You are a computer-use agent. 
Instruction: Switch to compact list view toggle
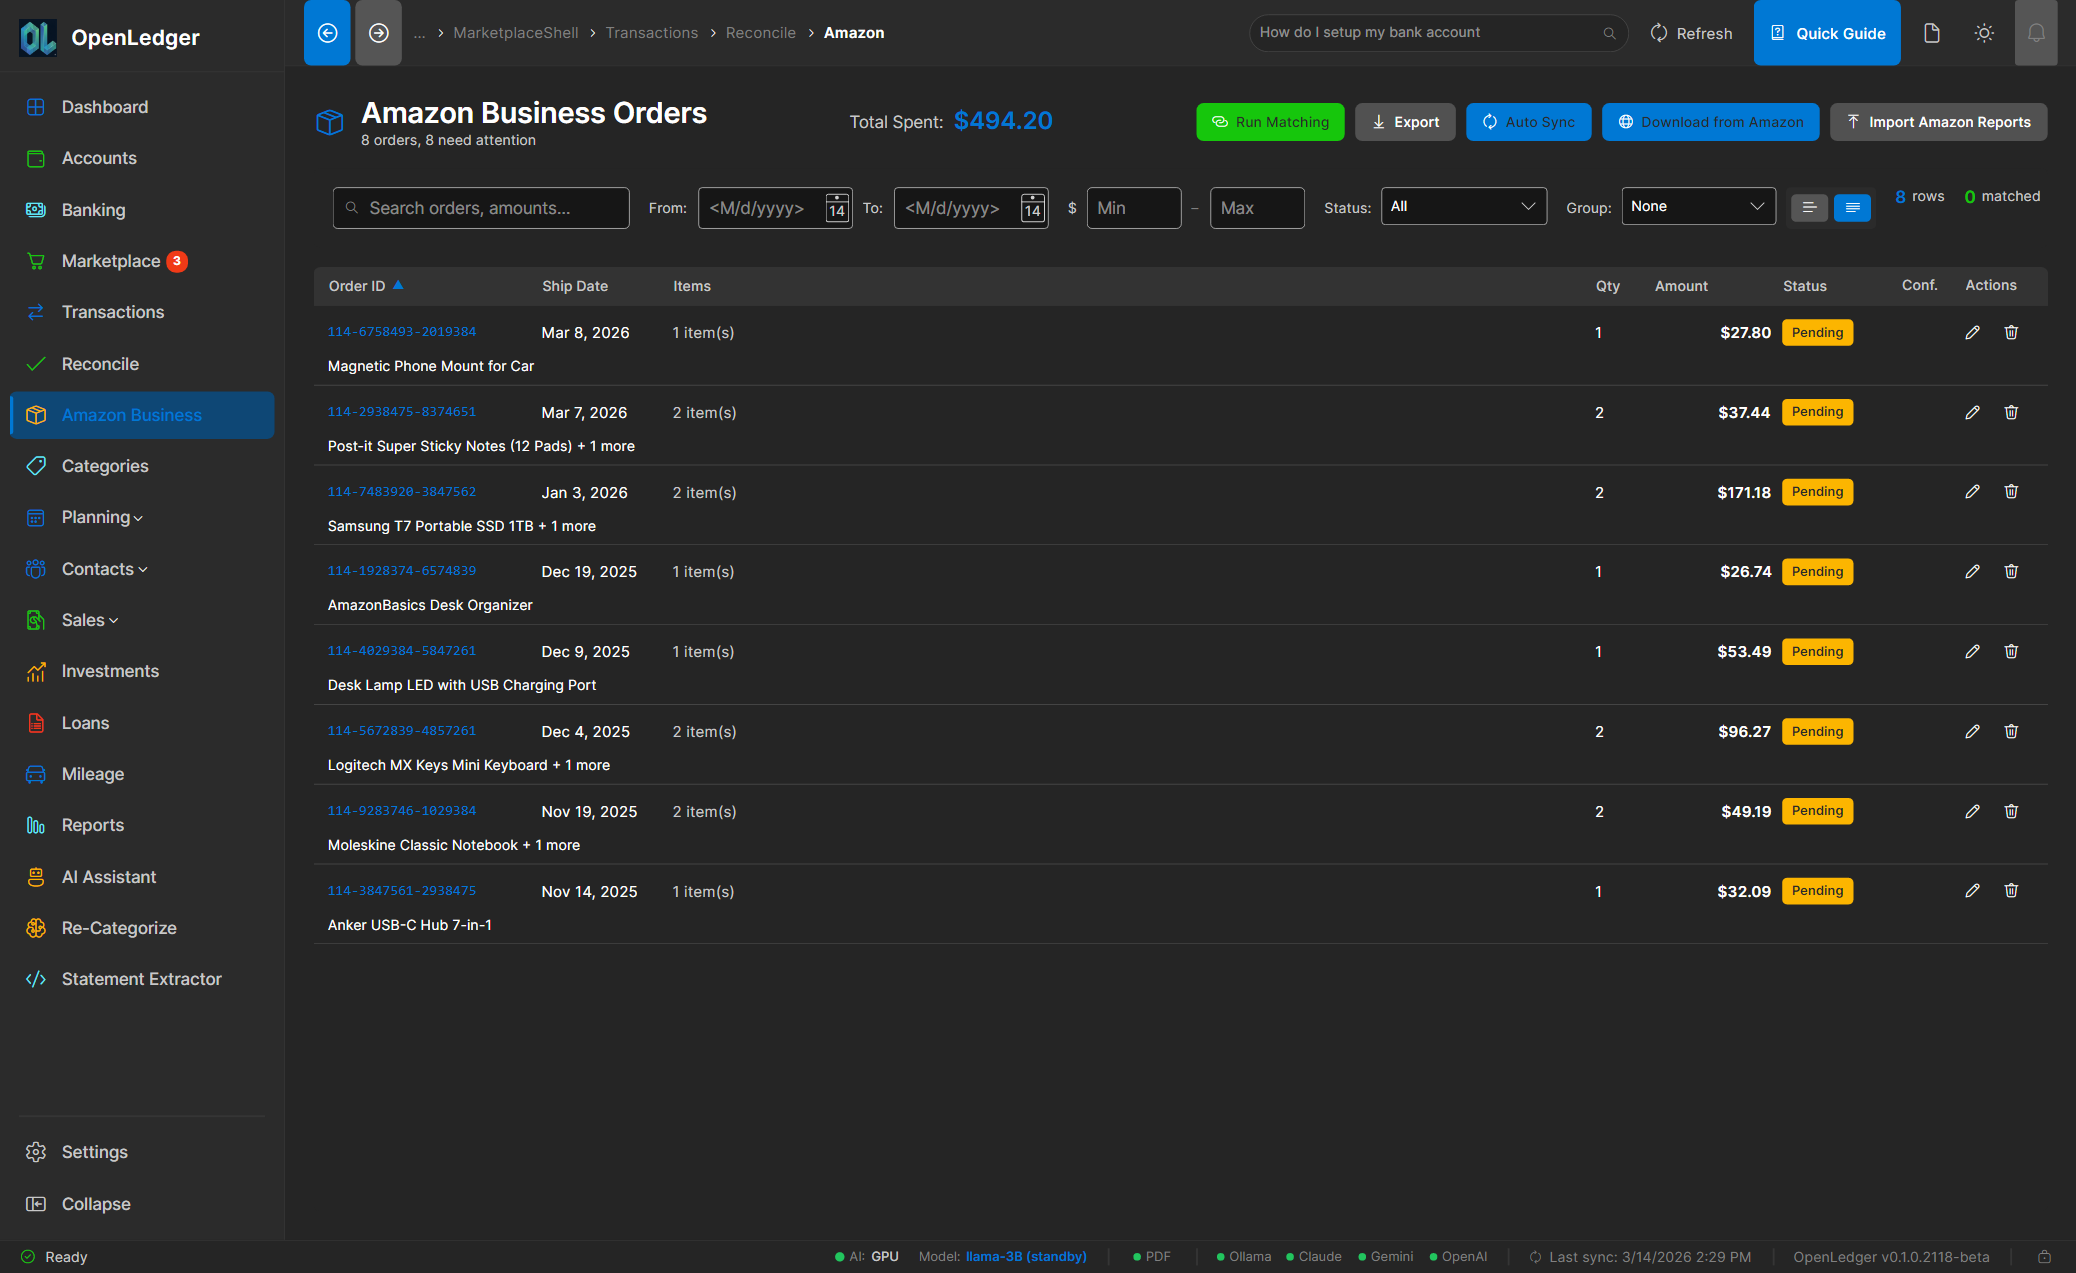coord(1809,207)
